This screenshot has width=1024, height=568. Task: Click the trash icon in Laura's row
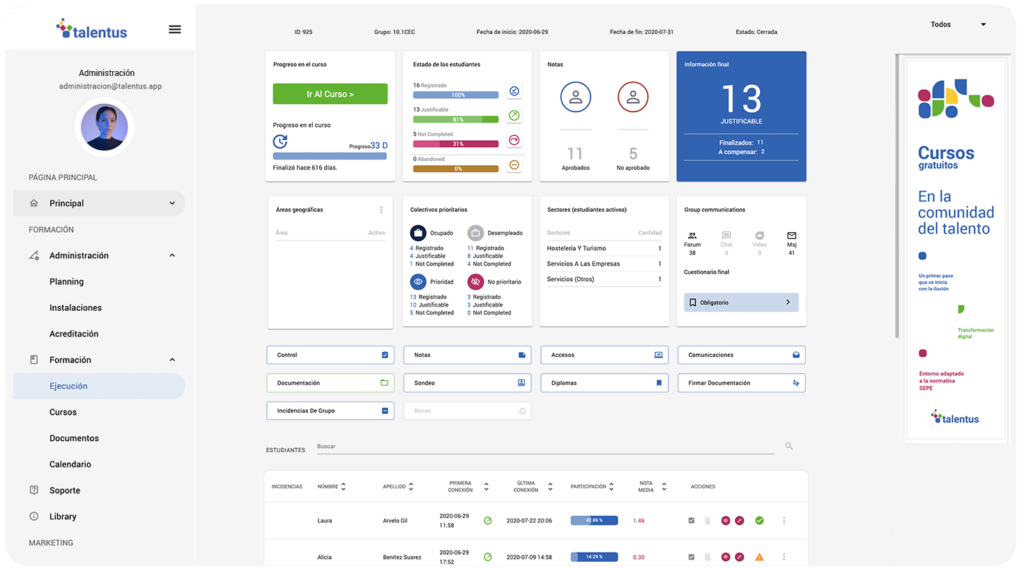(x=707, y=521)
